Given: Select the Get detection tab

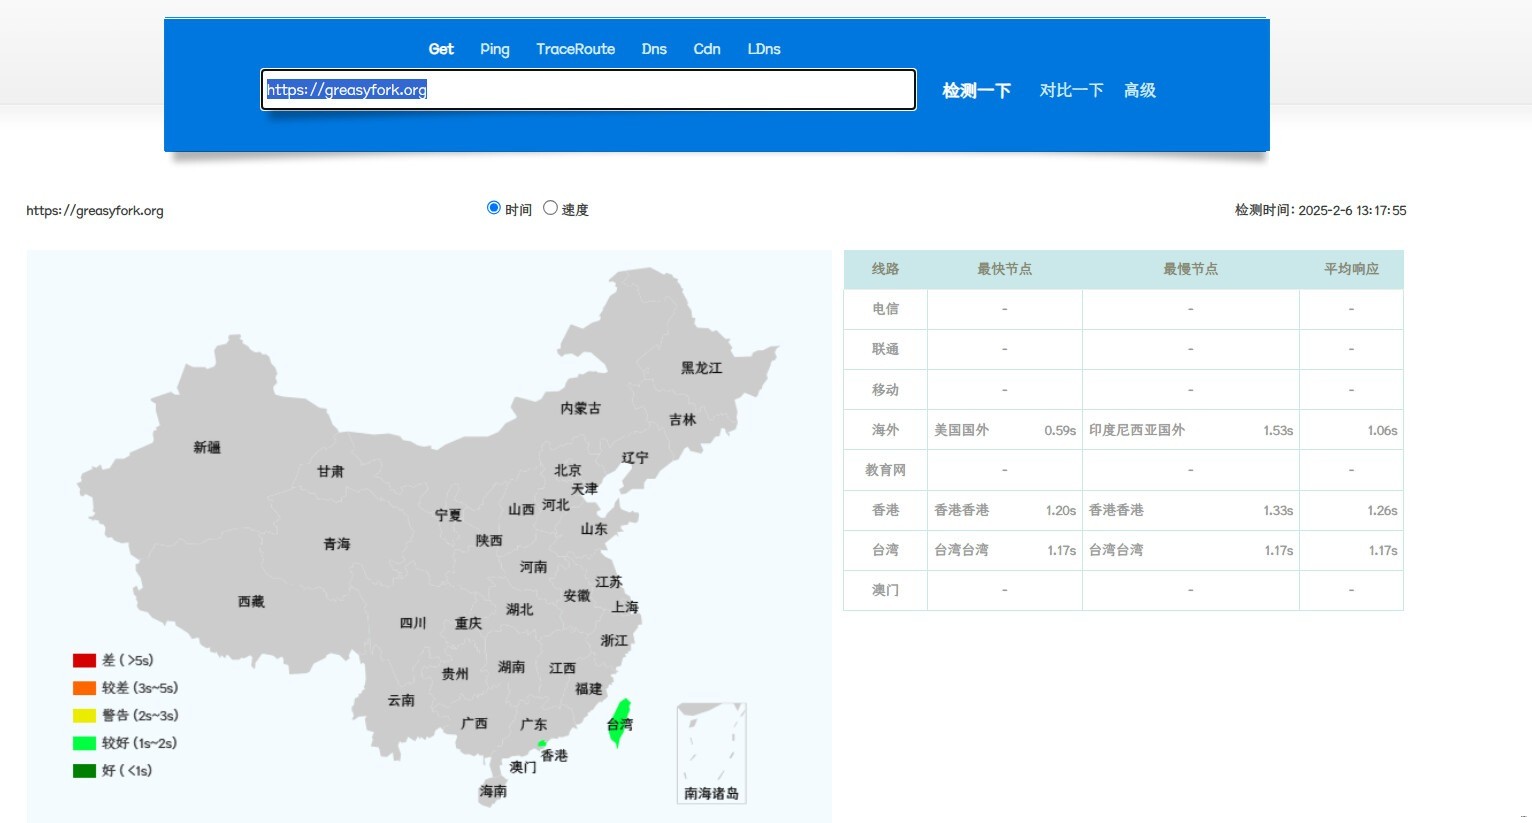Looking at the screenshot, I should click(x=441, y=49).
